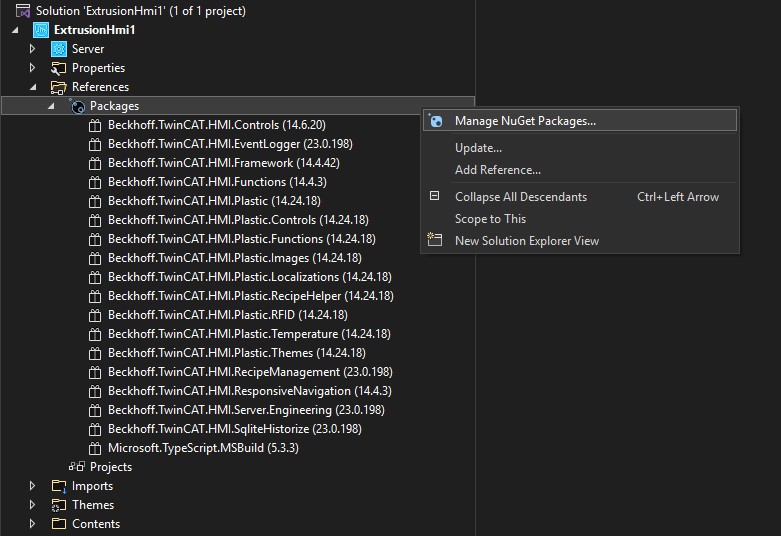Expand the Server node

(32, 49)
